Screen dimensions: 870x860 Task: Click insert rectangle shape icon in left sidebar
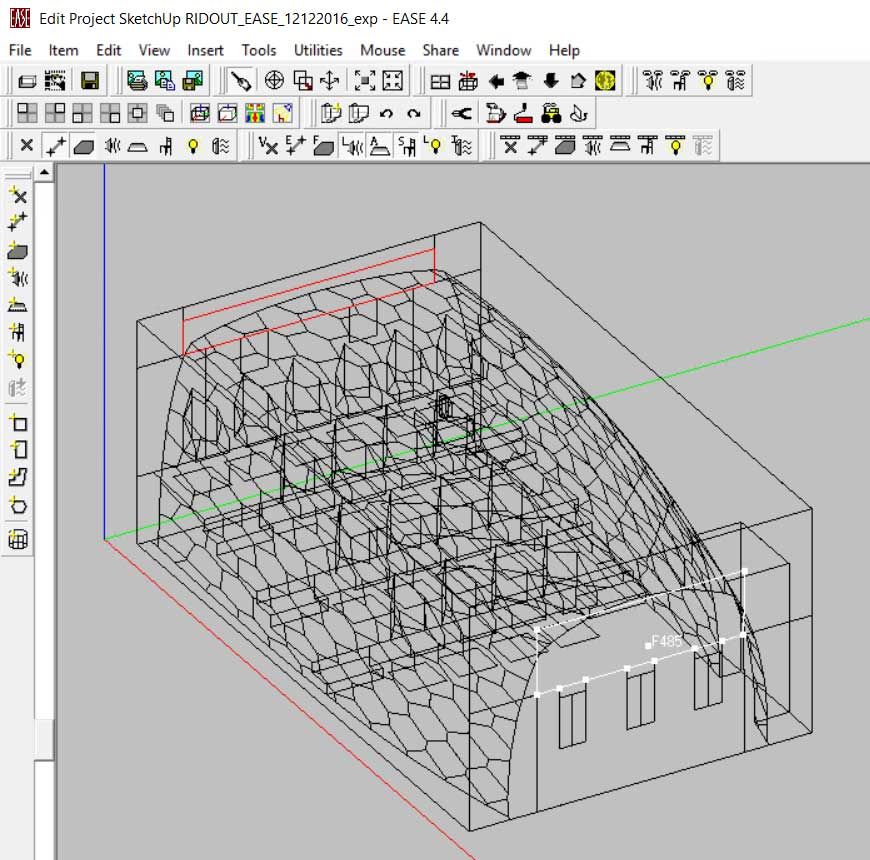(18, 423)
